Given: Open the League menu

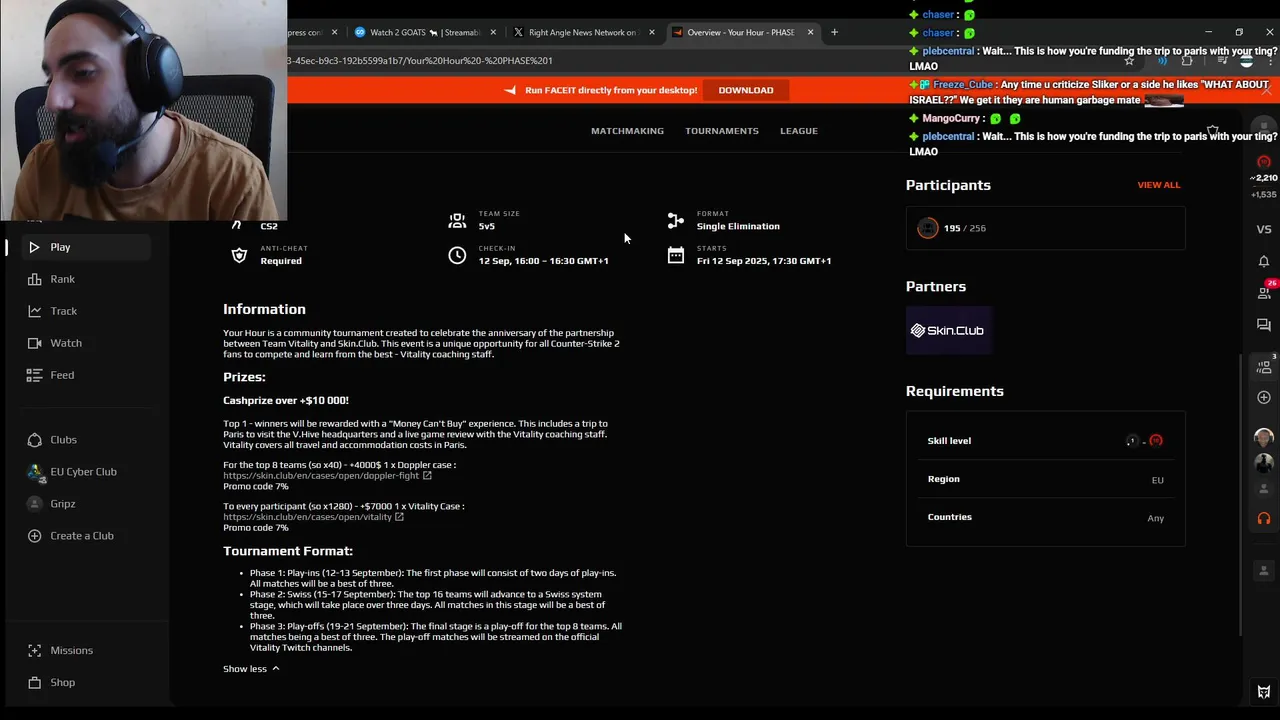Looking at the screenshot, I should pyautogui.click(x=799, y=131).
